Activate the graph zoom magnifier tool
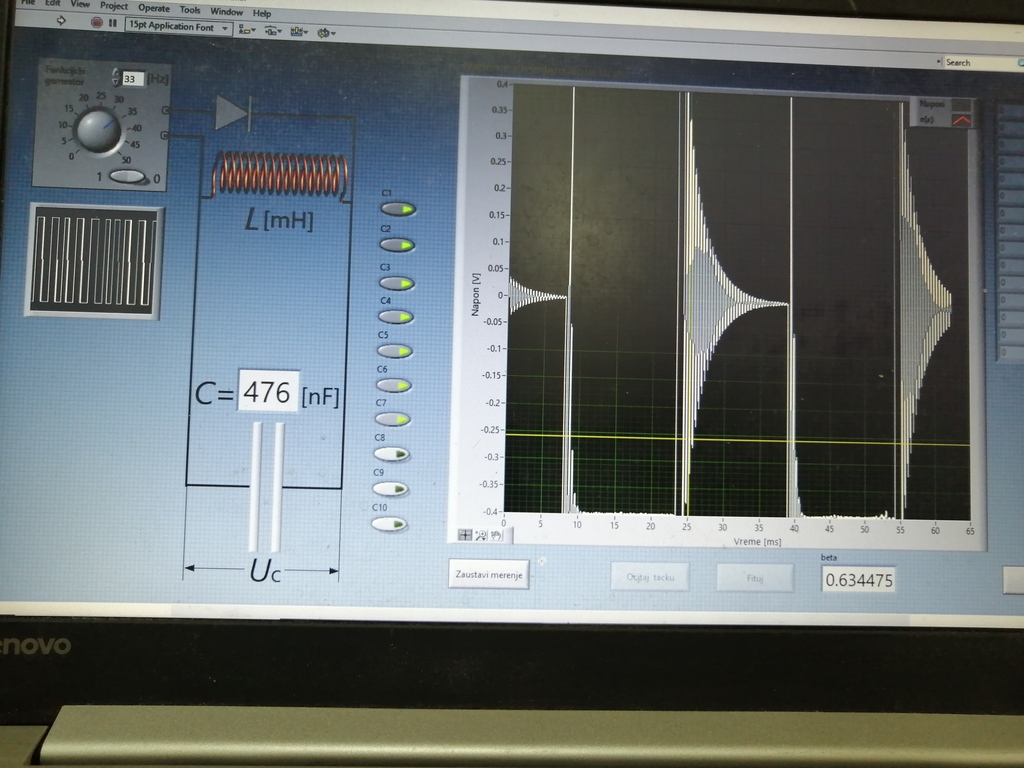The image size is (1024, 768). pos(480,535)
